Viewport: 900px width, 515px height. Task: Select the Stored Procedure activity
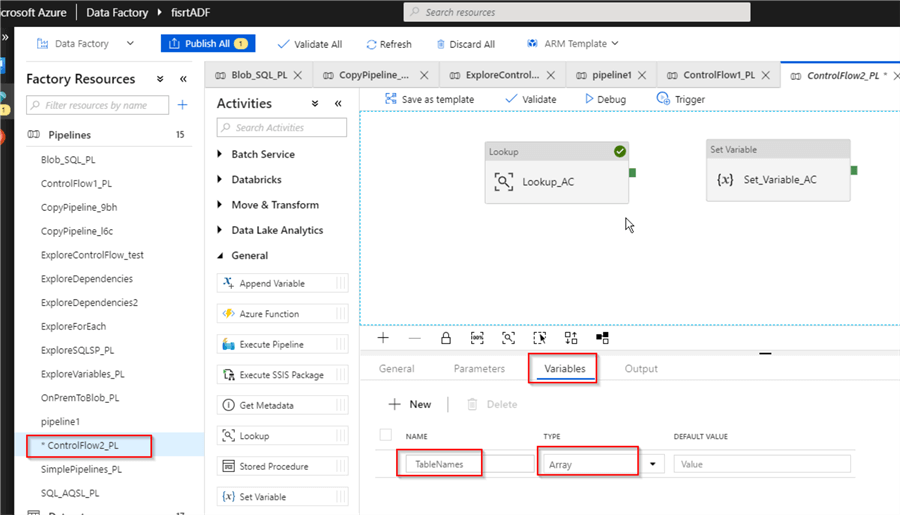pos(282,466)
